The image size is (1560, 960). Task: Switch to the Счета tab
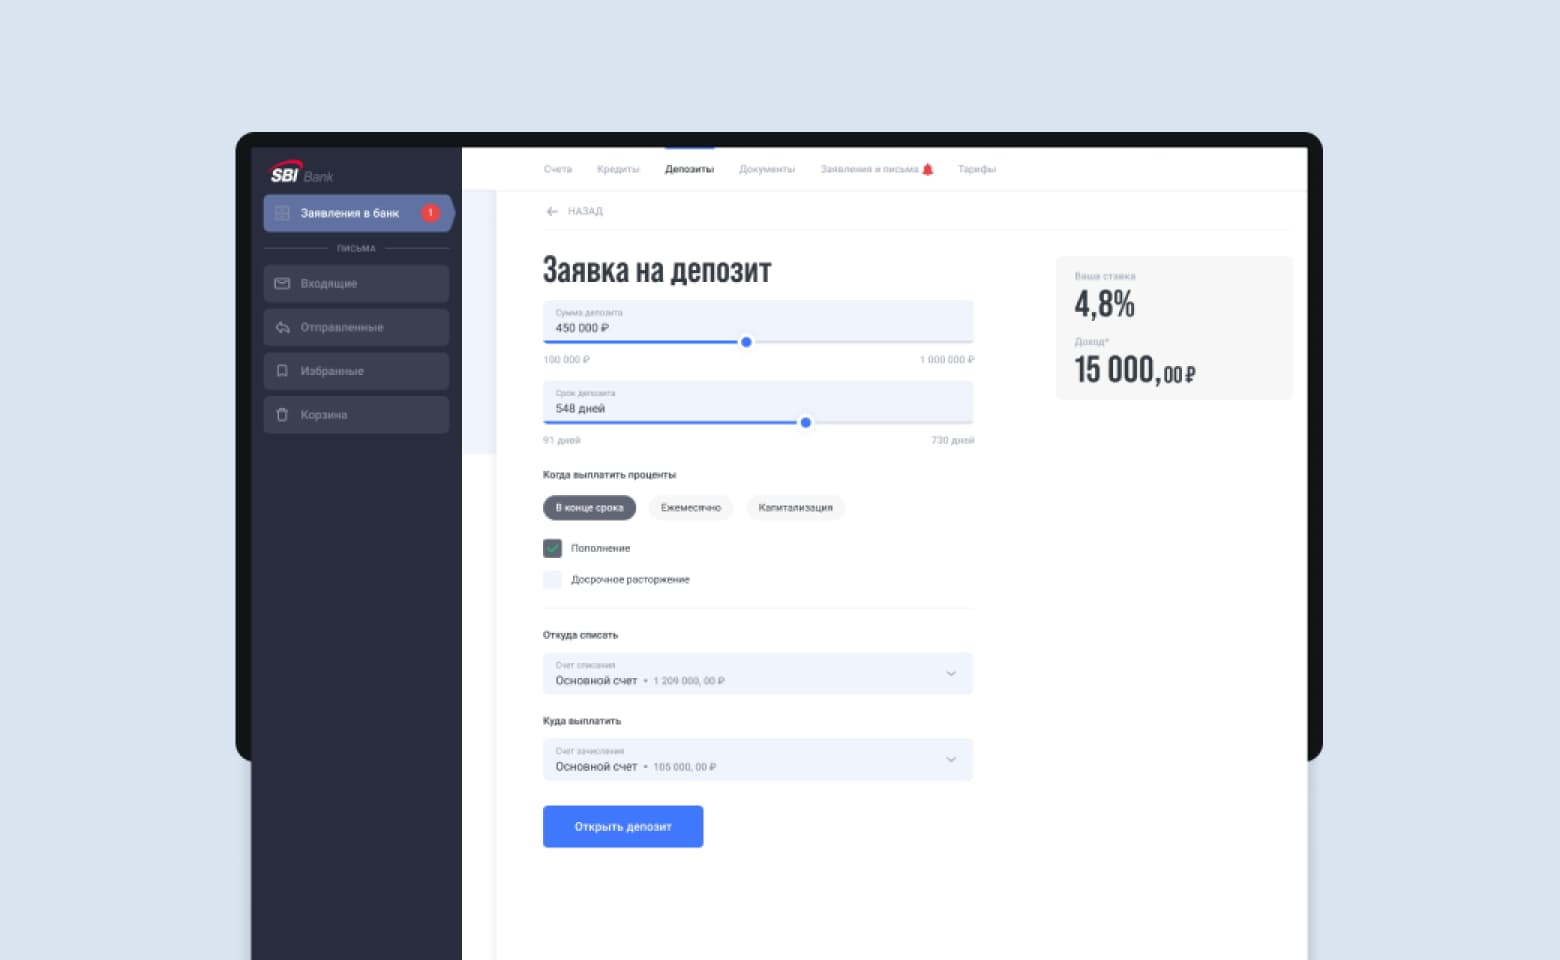click(557, 169)
